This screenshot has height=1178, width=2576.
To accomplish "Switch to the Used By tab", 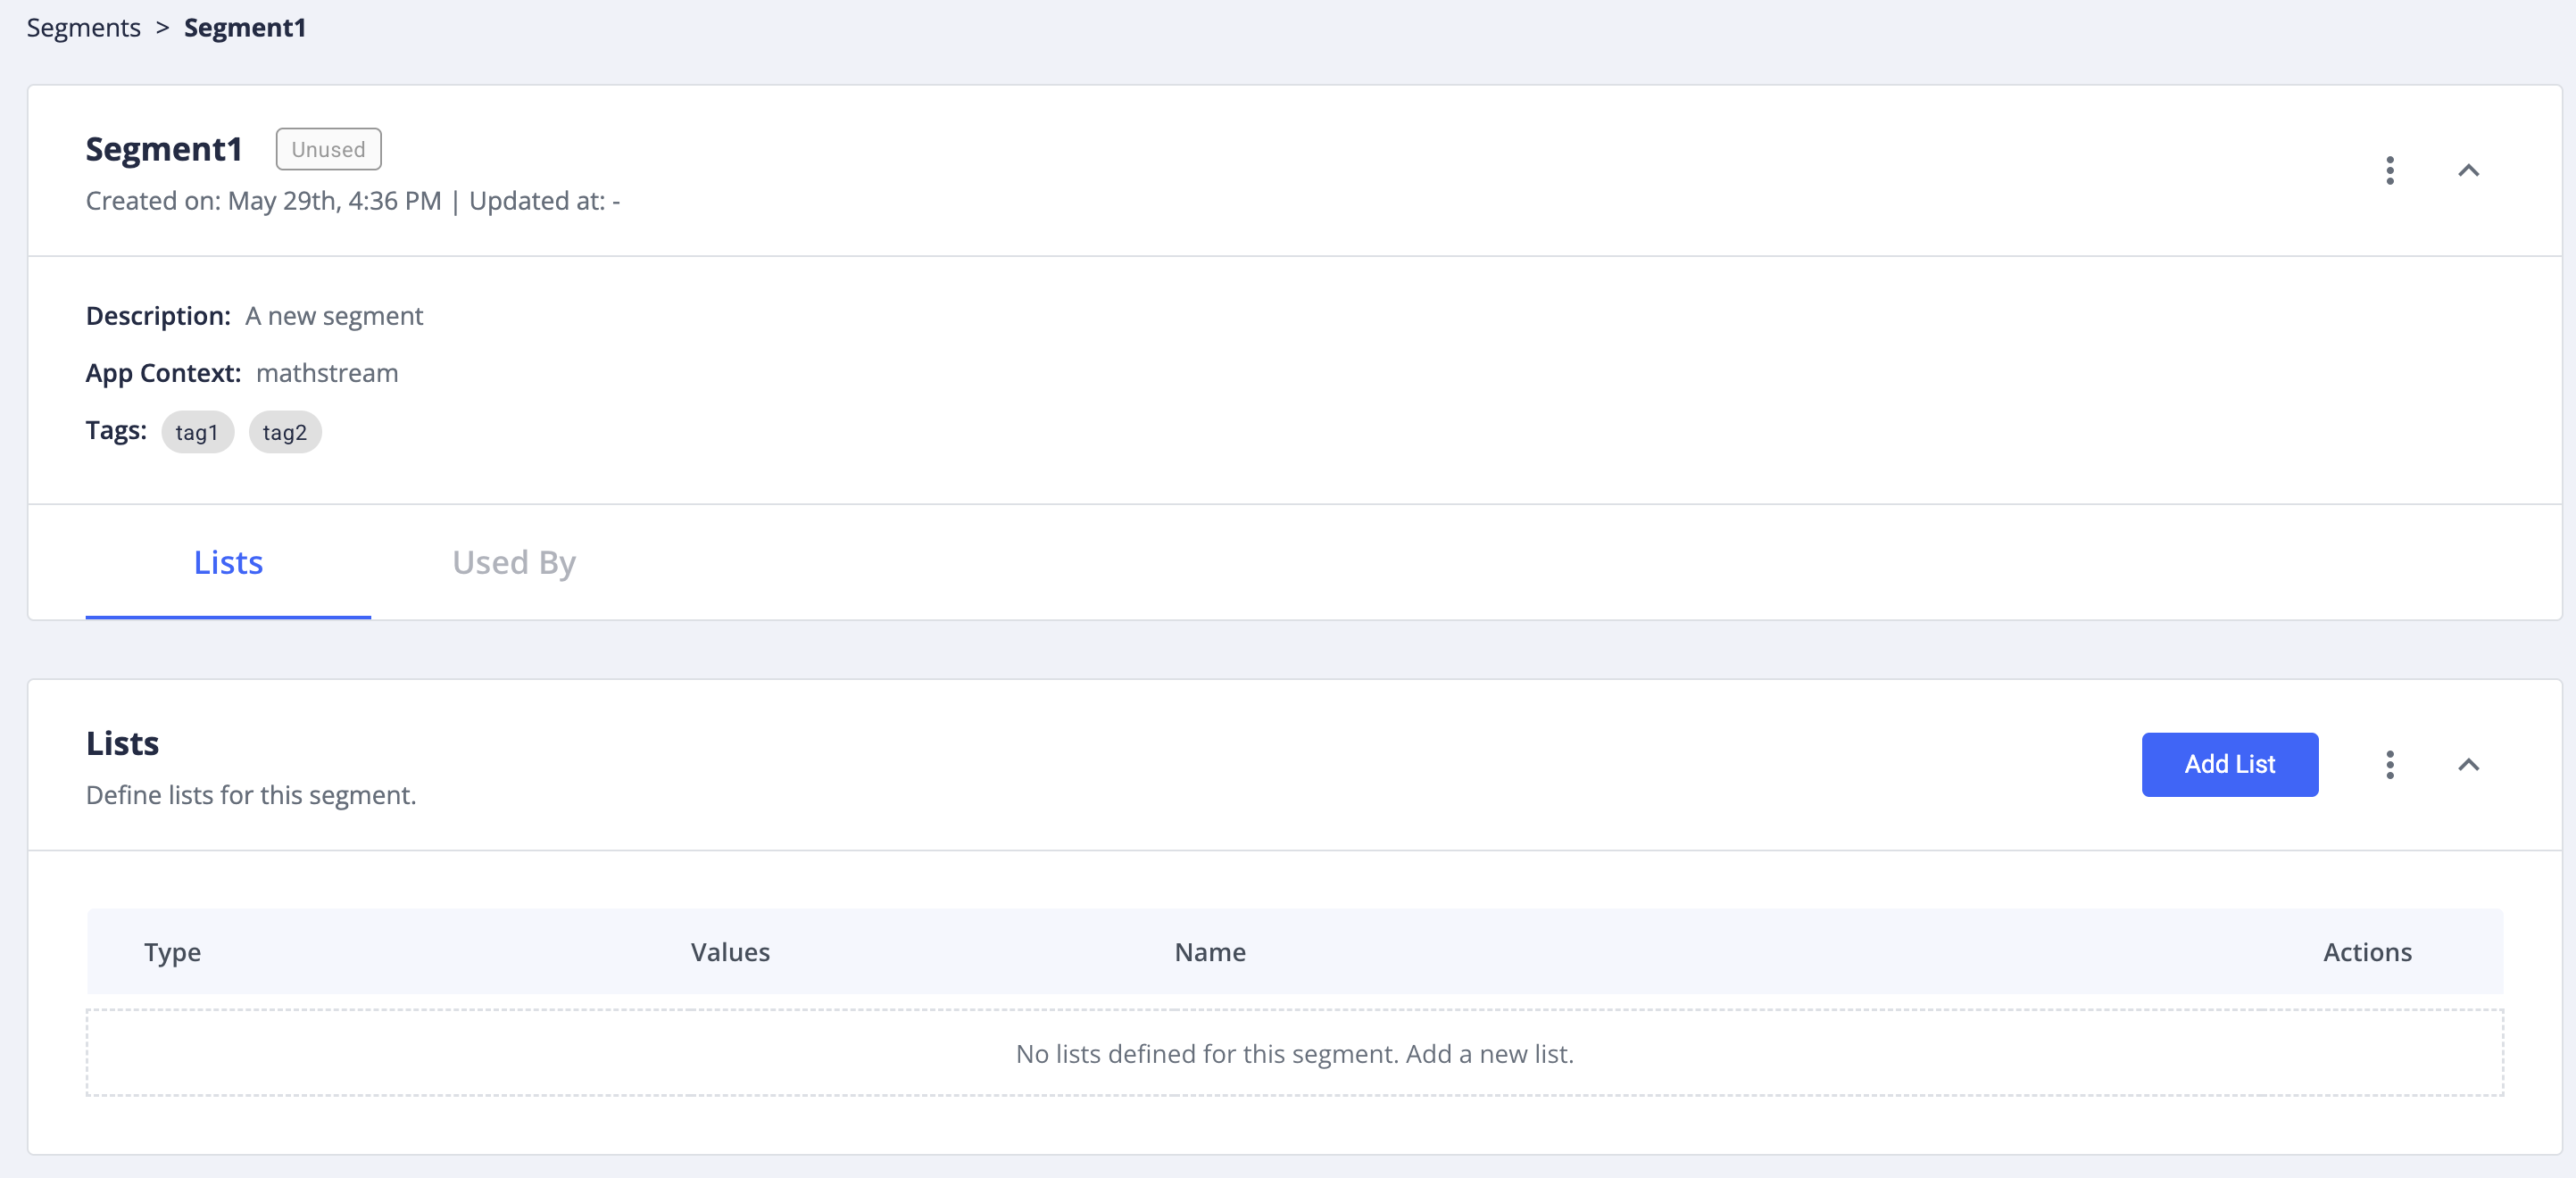I will (x=513, y=562).
